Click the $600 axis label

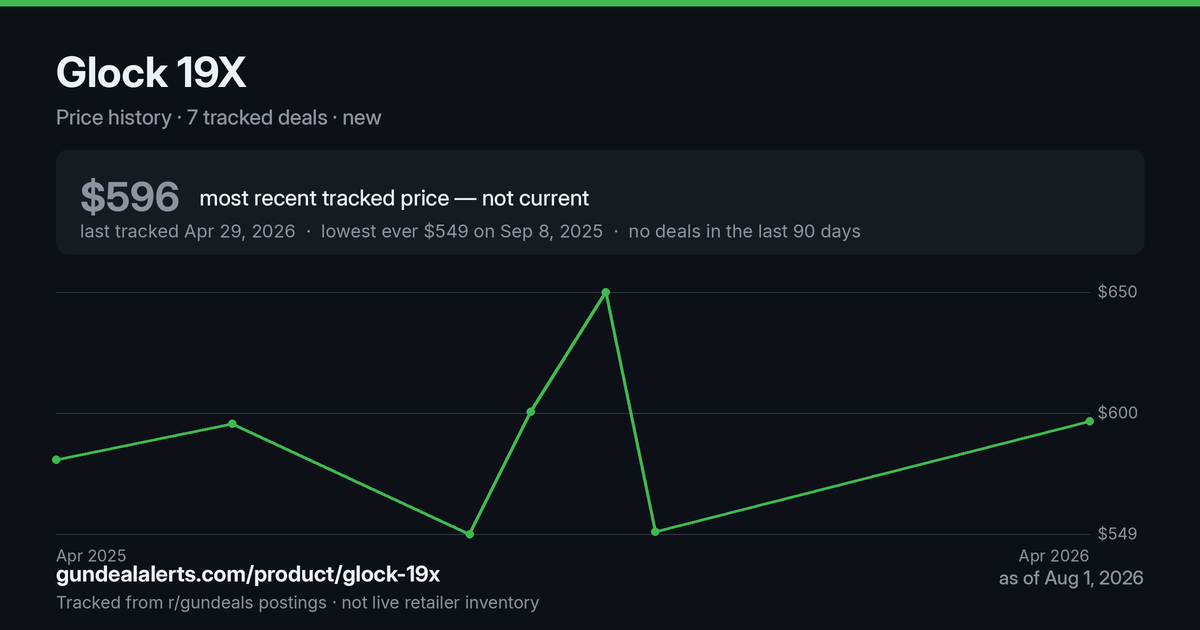pyautogui.click(x=1116, y=413)
